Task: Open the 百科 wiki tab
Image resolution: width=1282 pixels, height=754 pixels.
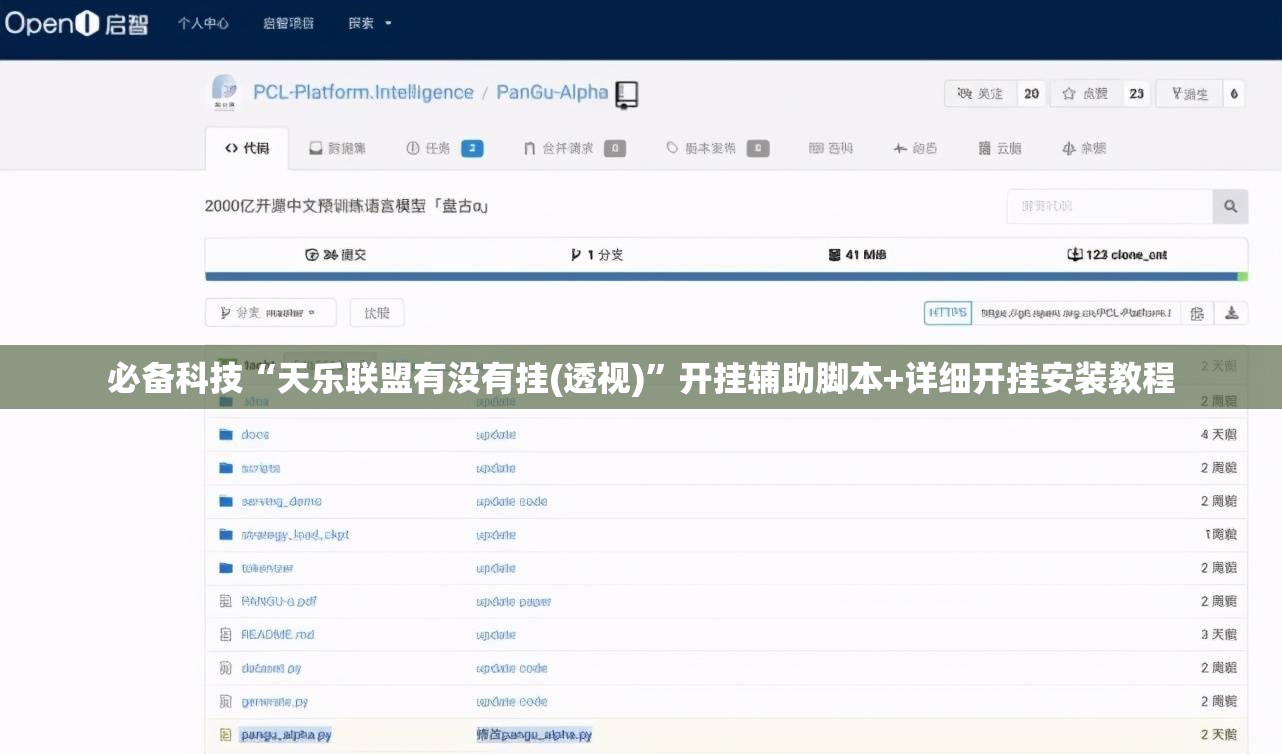Action: click(x=831, y=148)
